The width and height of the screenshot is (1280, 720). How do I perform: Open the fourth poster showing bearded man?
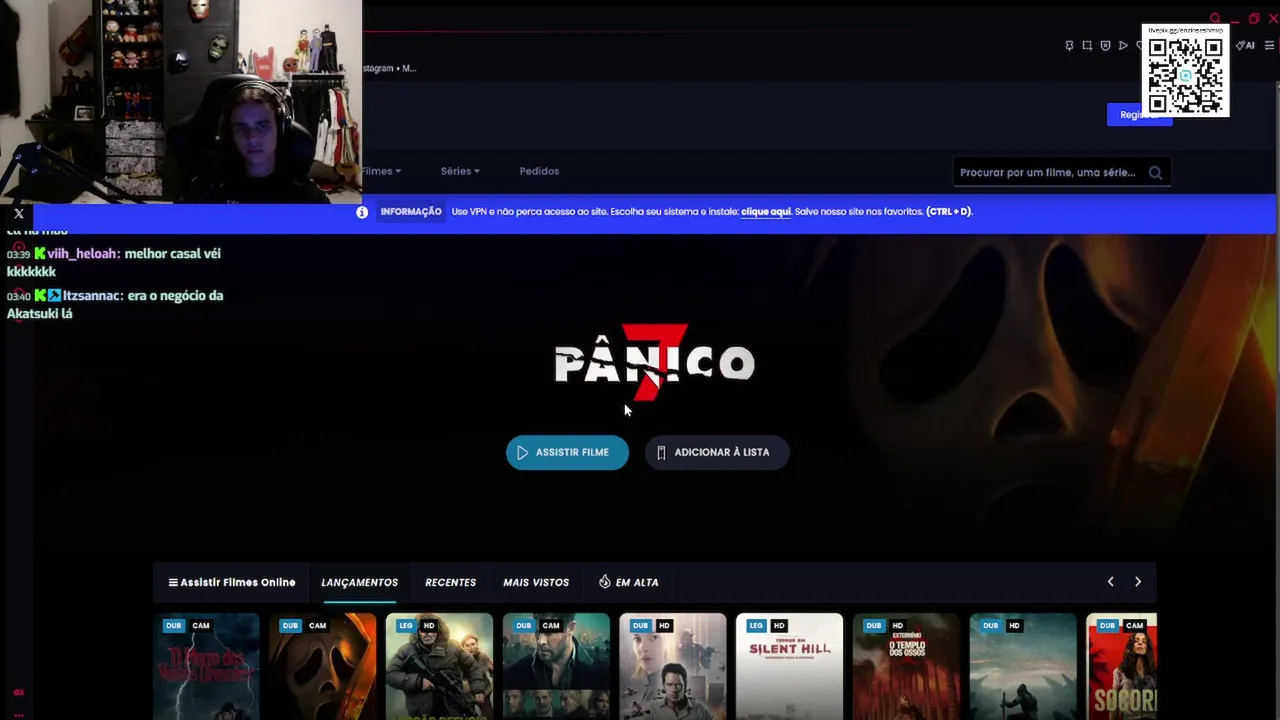click(556, 666)
